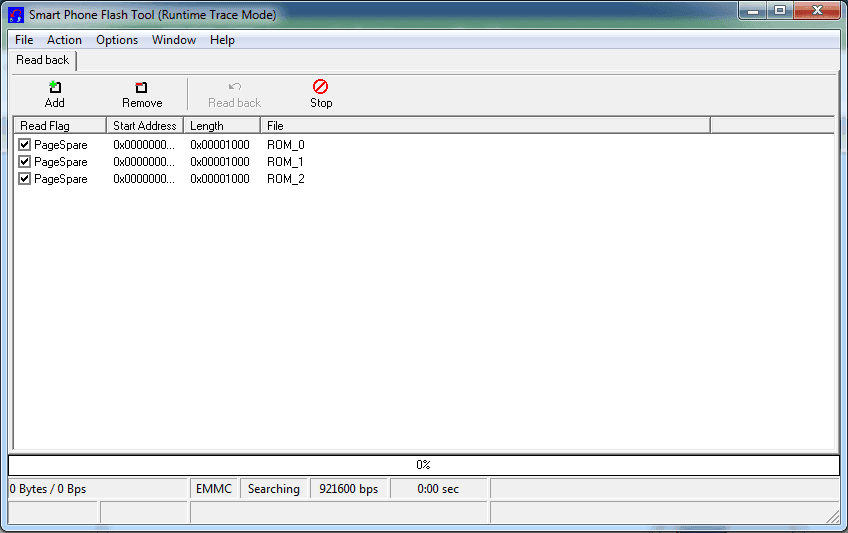
Task: Click the start address of ROM_1 row
Action: (x=144, y=162)
